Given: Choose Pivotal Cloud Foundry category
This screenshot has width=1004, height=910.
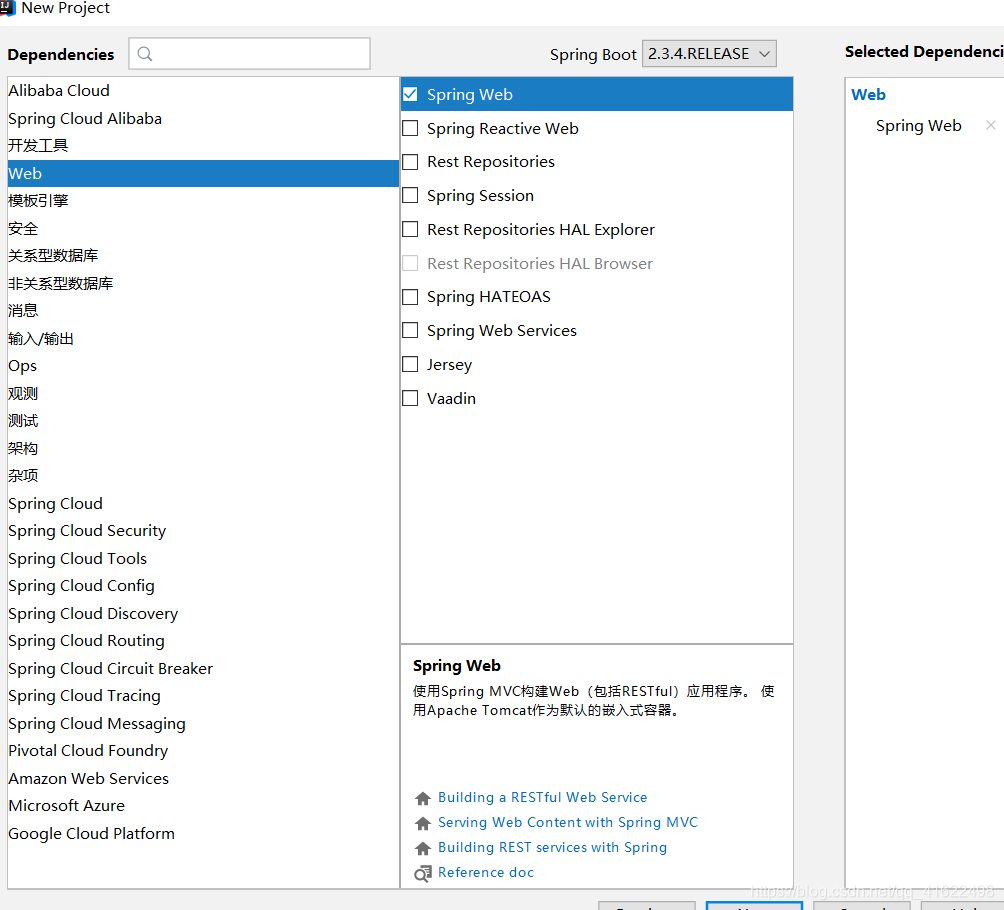Looking at the screenshot, I should (x=203, y=751).
